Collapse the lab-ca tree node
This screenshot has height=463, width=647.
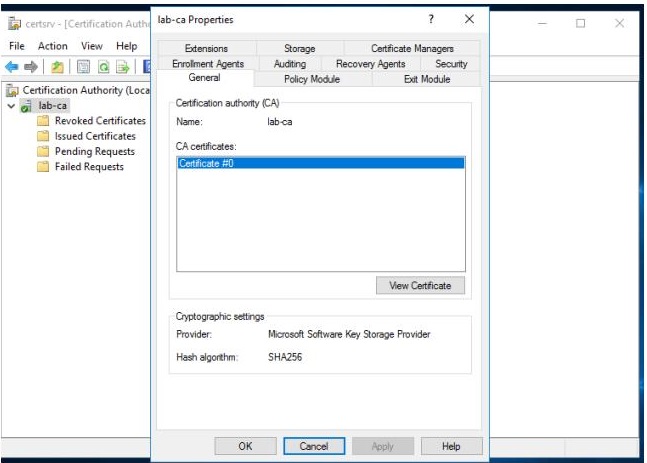pos(11,106)
